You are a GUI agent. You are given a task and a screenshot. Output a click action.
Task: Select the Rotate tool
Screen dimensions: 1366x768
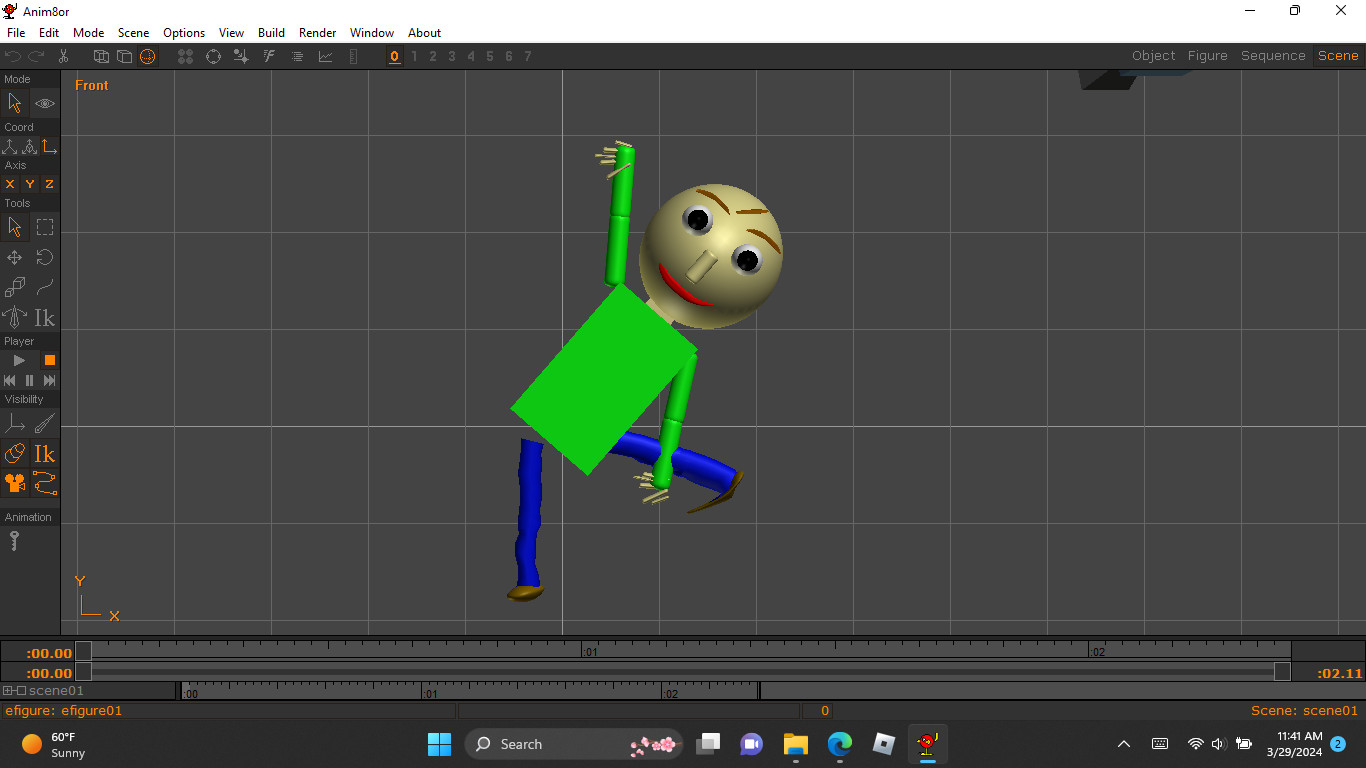coord(45,257)
